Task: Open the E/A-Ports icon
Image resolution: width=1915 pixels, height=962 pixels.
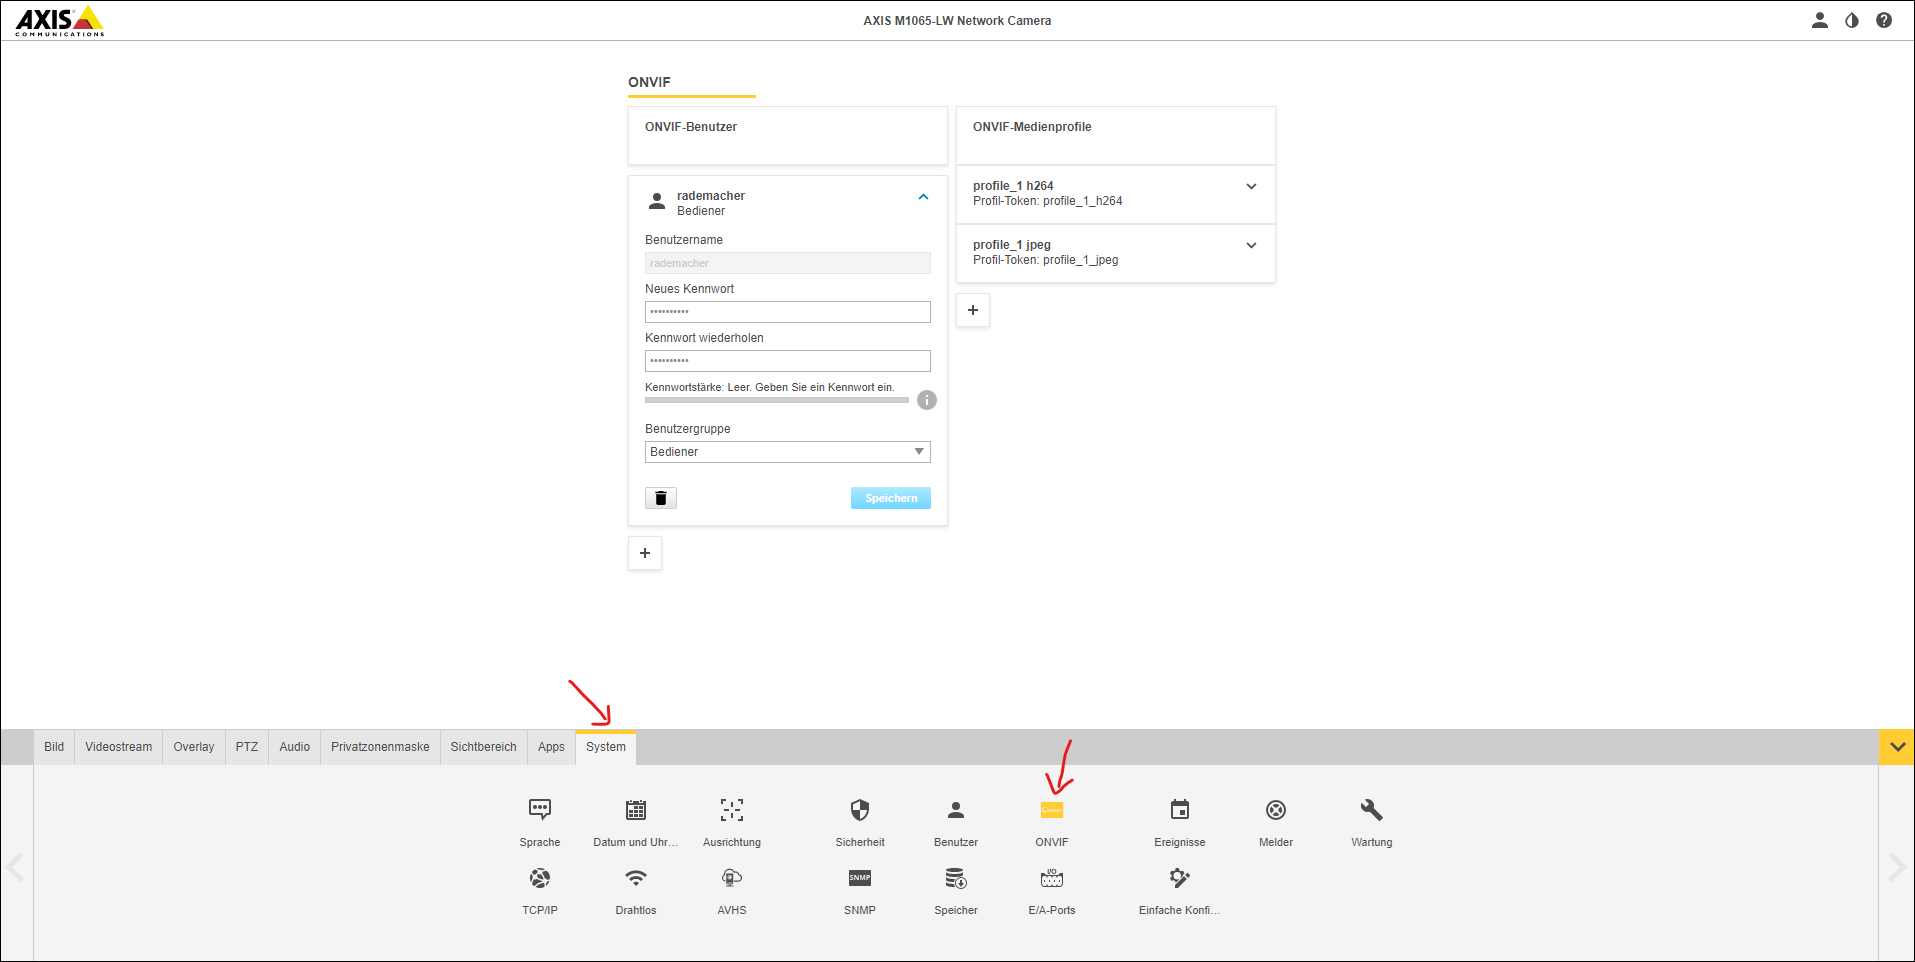Action: (1052, 878)
